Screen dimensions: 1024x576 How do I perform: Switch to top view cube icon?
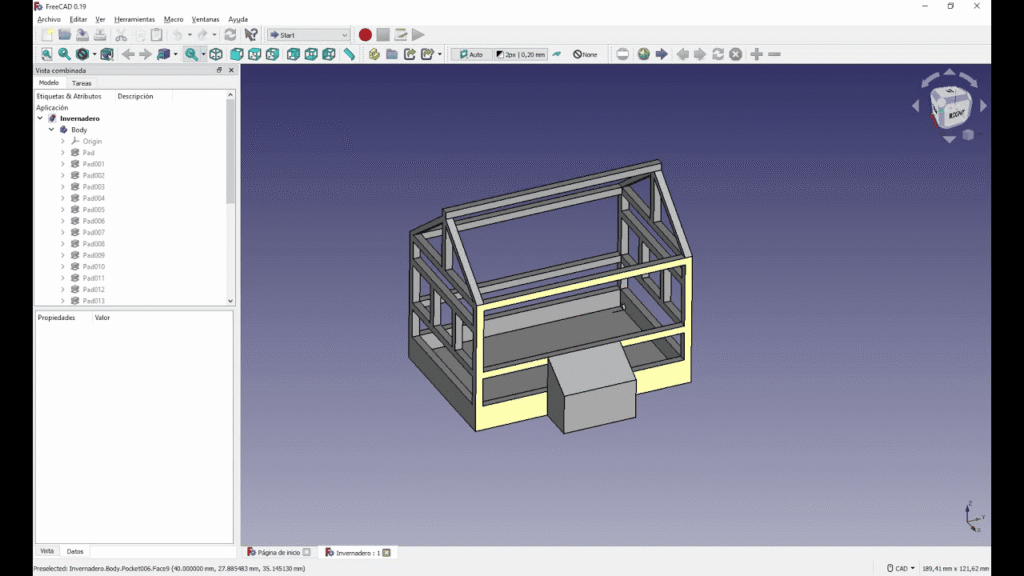254,54
